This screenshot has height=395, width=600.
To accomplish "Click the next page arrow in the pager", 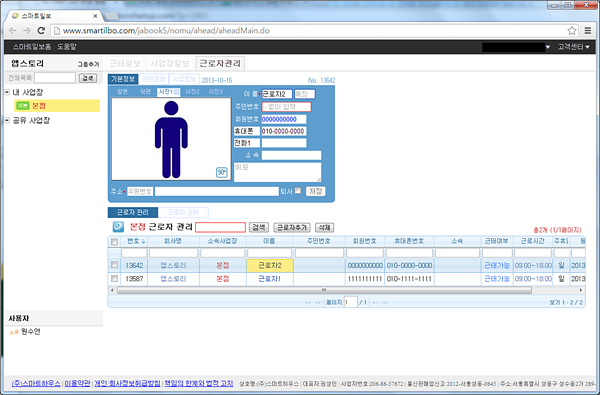I will pos(375,303).
